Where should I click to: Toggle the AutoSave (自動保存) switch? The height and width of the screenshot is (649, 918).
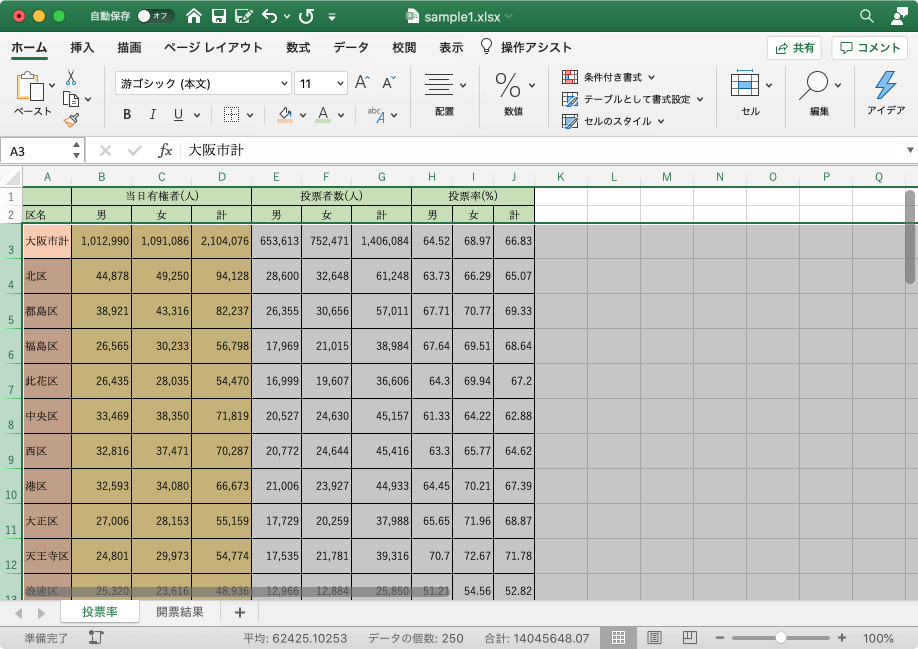[155, 16]
